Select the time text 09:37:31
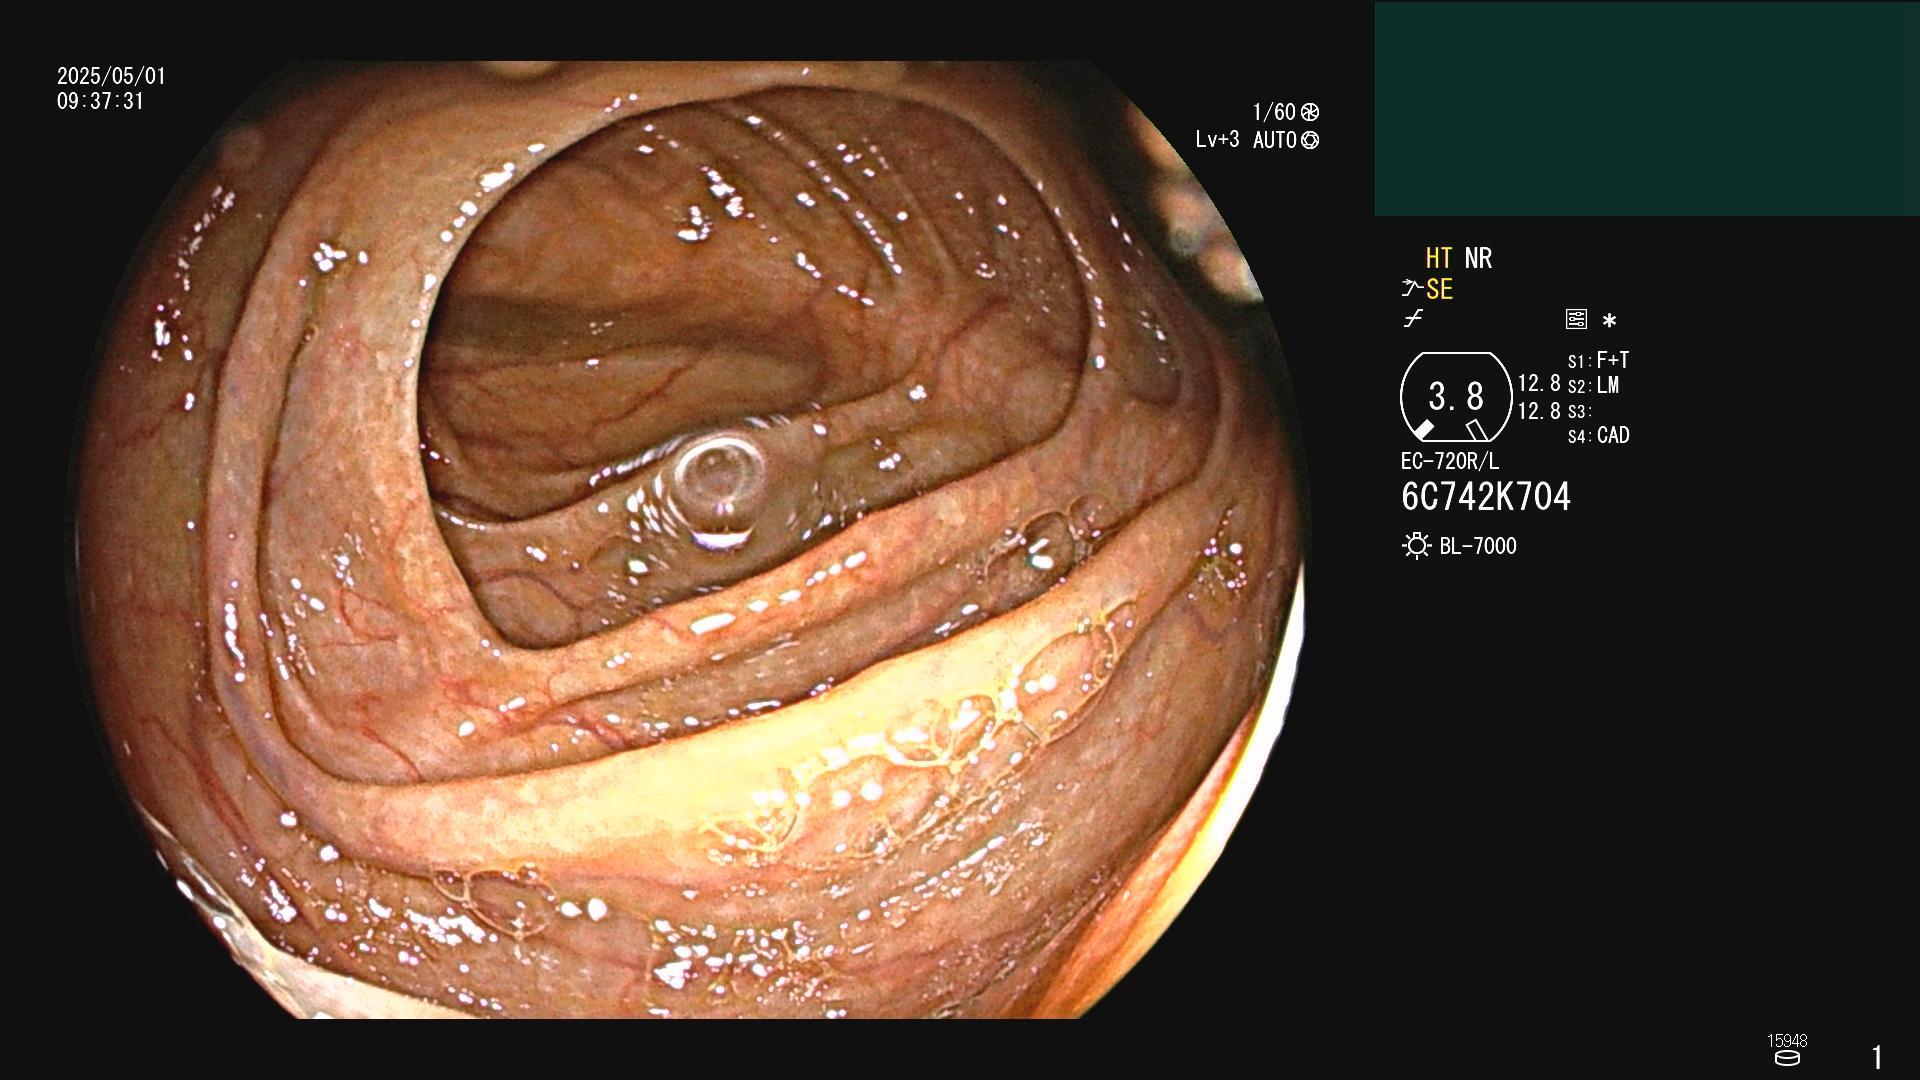 tap(100, 101)
